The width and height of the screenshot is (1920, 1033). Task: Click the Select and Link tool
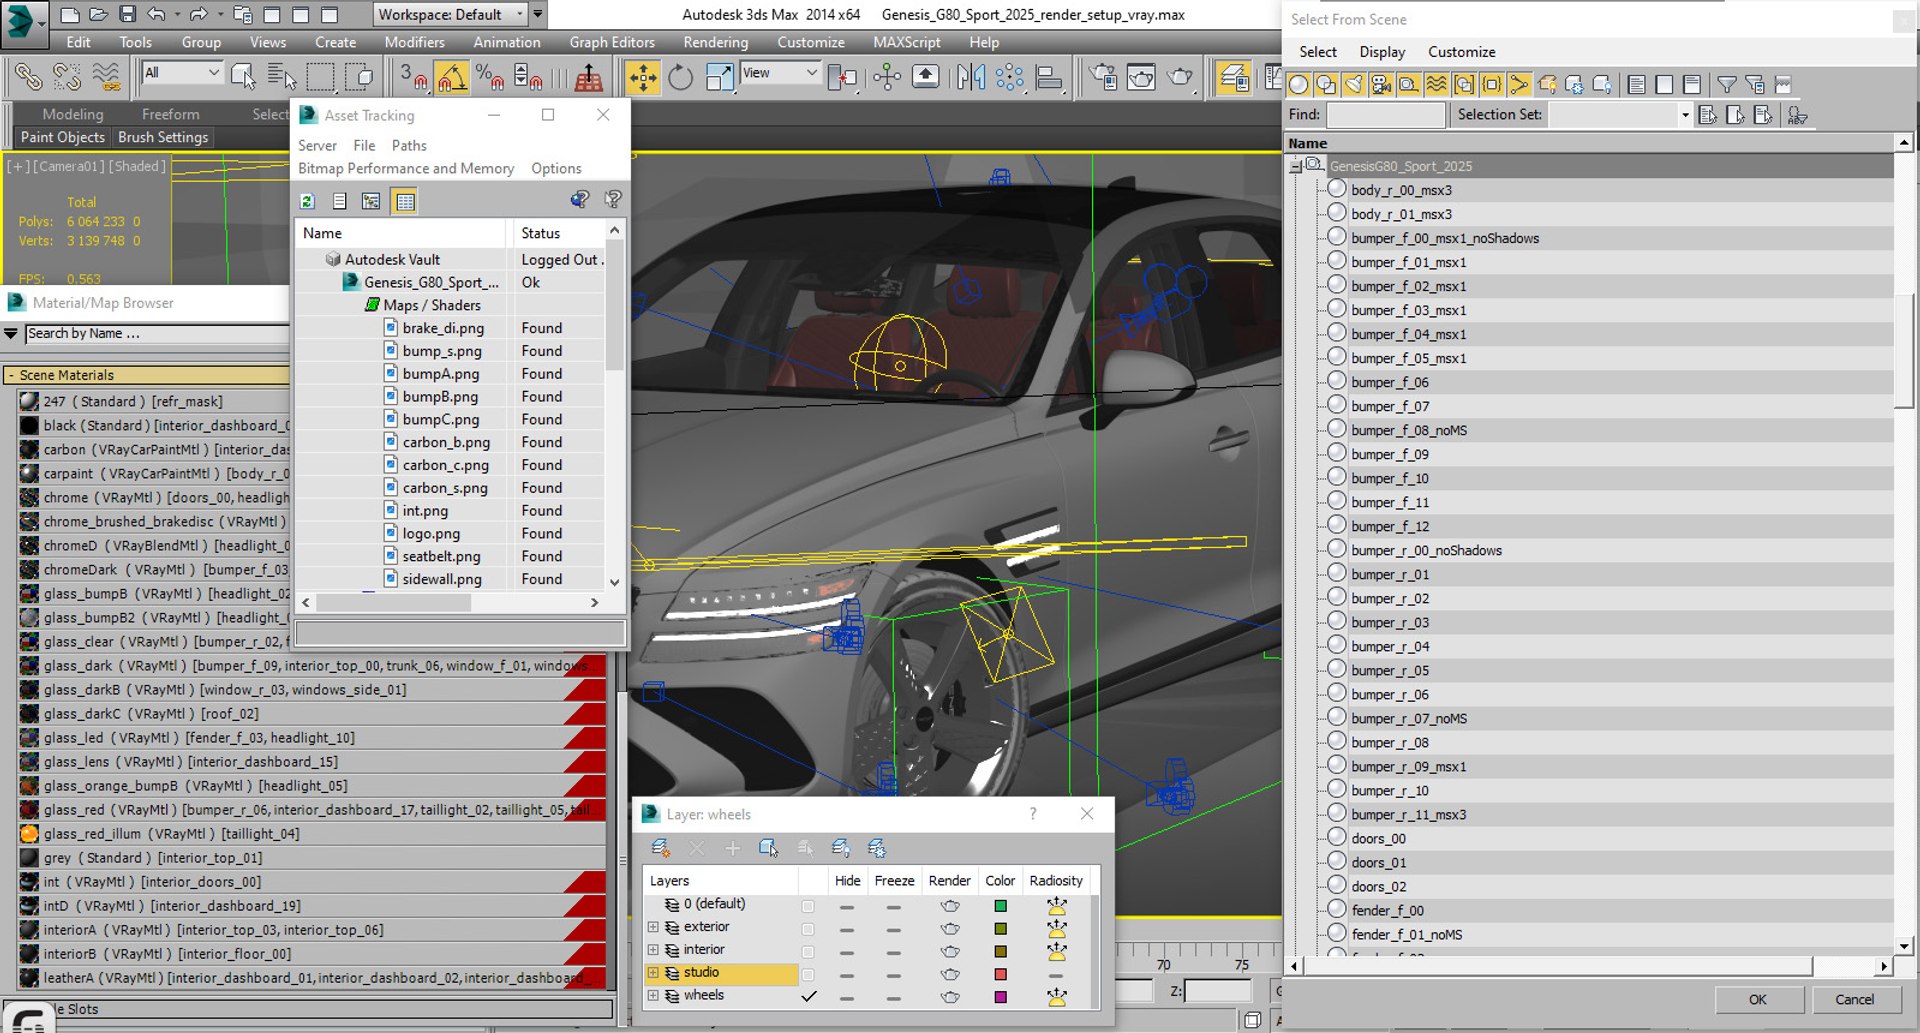[x=28, y=77]
